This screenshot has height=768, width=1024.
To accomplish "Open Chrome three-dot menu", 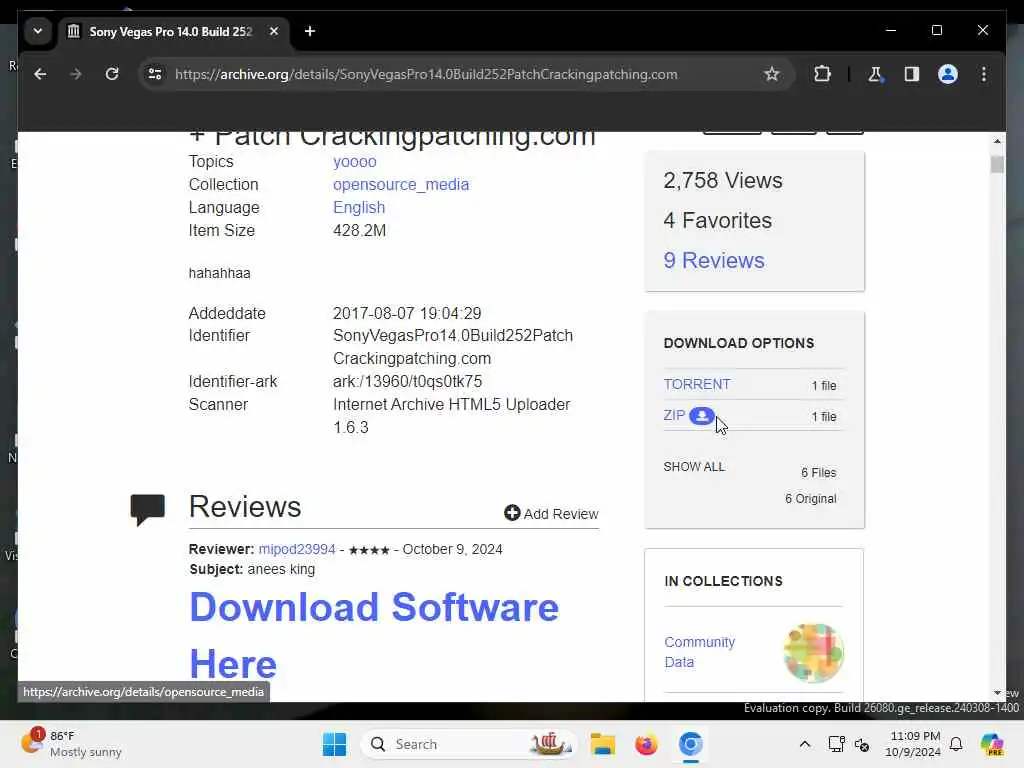I will [x=984, y=74].
